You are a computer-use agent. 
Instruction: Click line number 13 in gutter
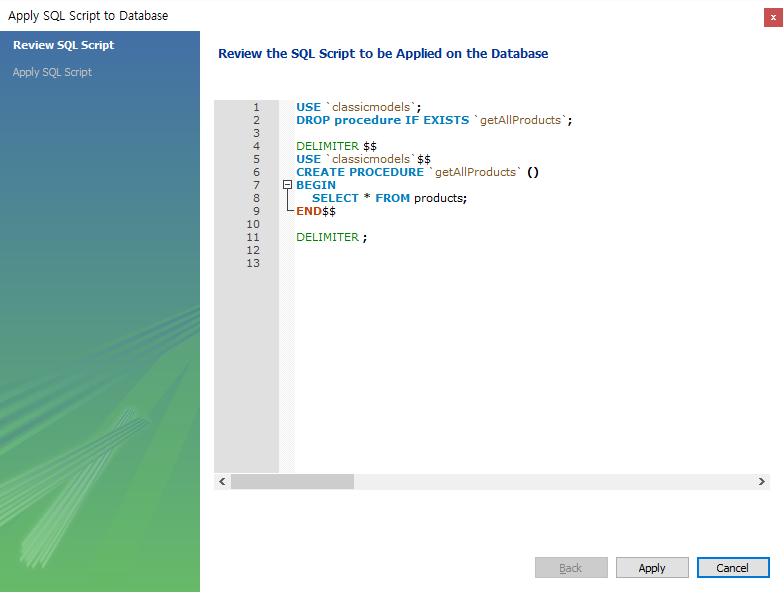click(253, 263)
